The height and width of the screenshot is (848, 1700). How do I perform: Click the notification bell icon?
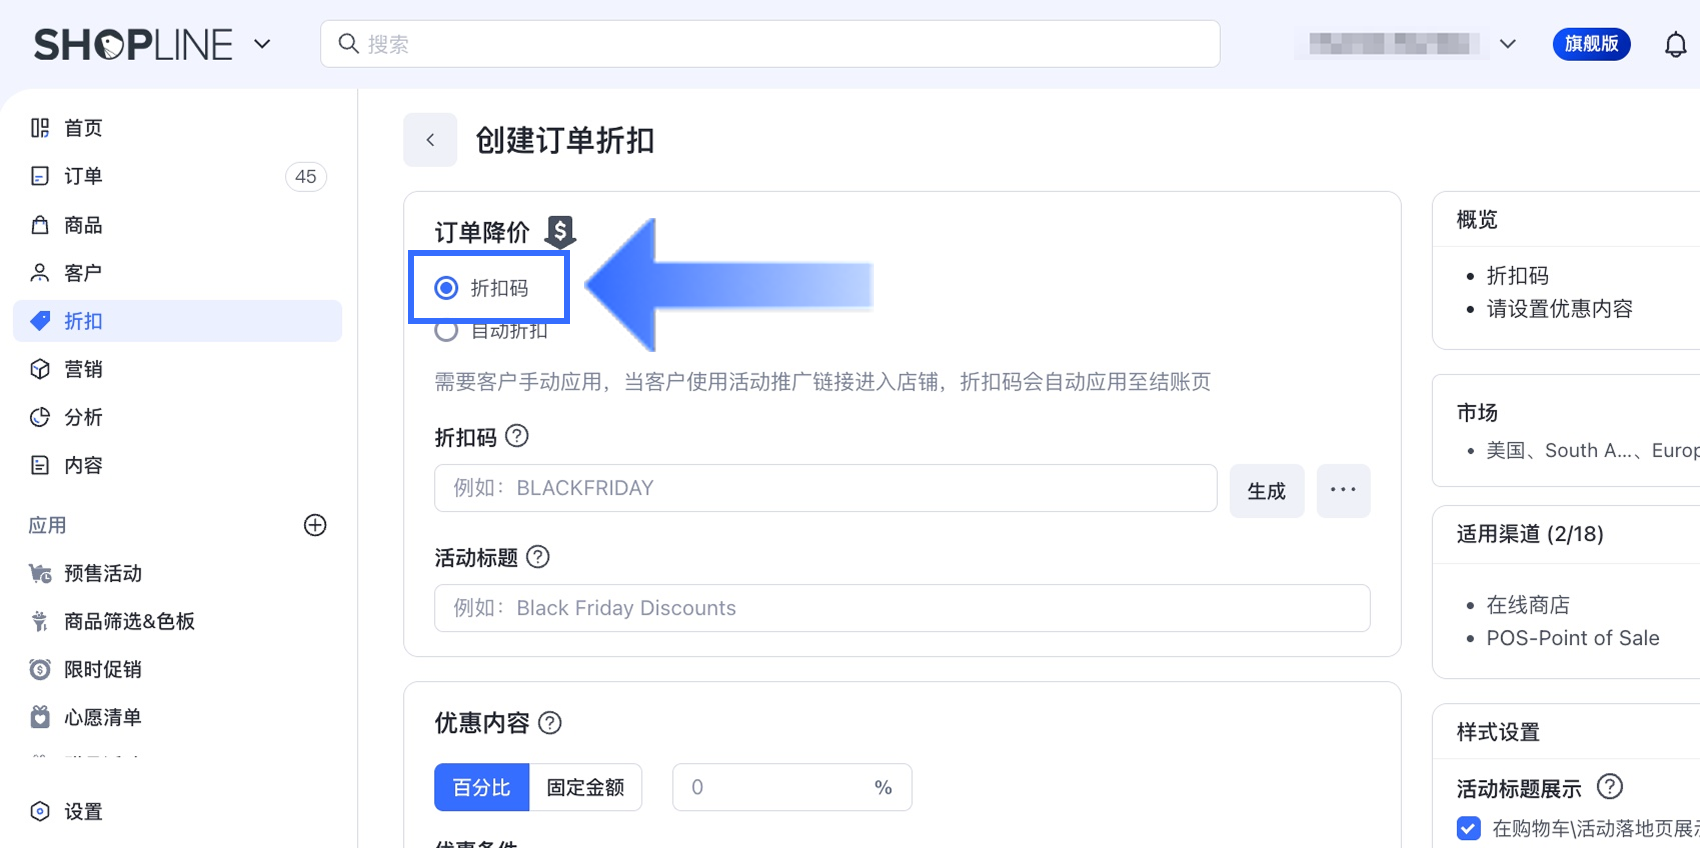[1675, 45]
